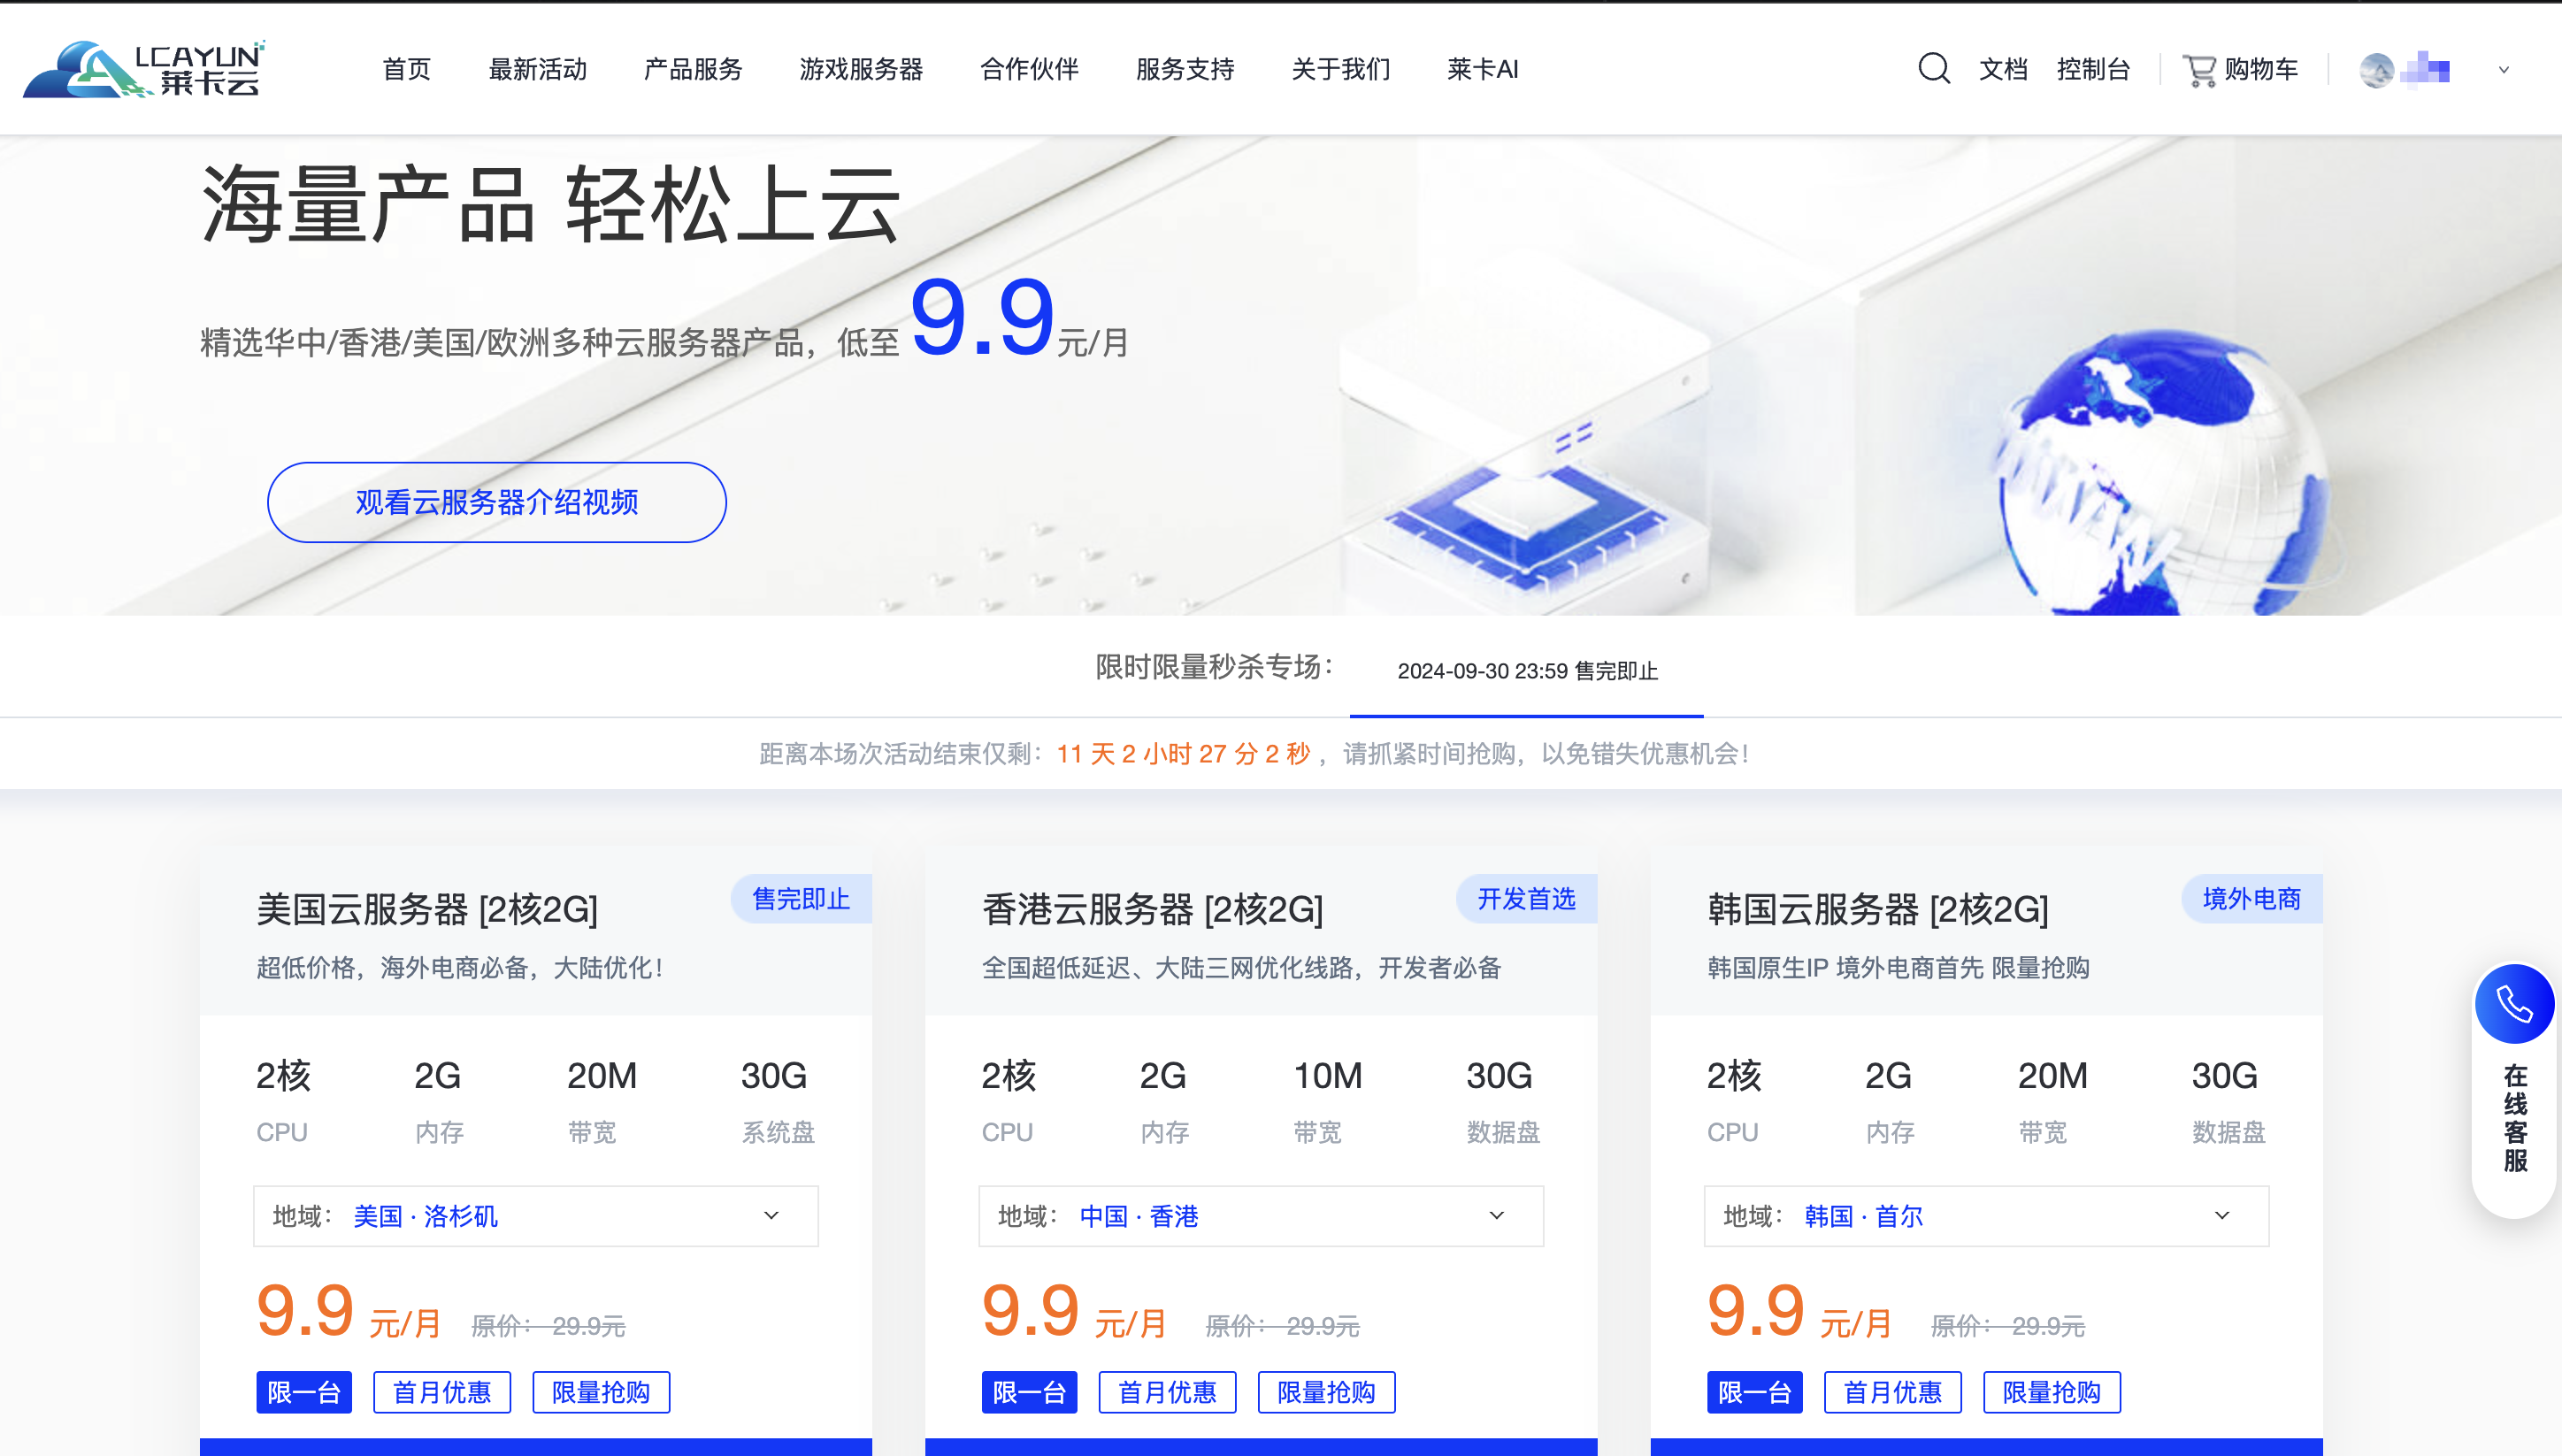Viewport: 2562px width, 1456px height.
Task: Click 美国云服务器 [2核2G] title
Action: coord(427,909)
